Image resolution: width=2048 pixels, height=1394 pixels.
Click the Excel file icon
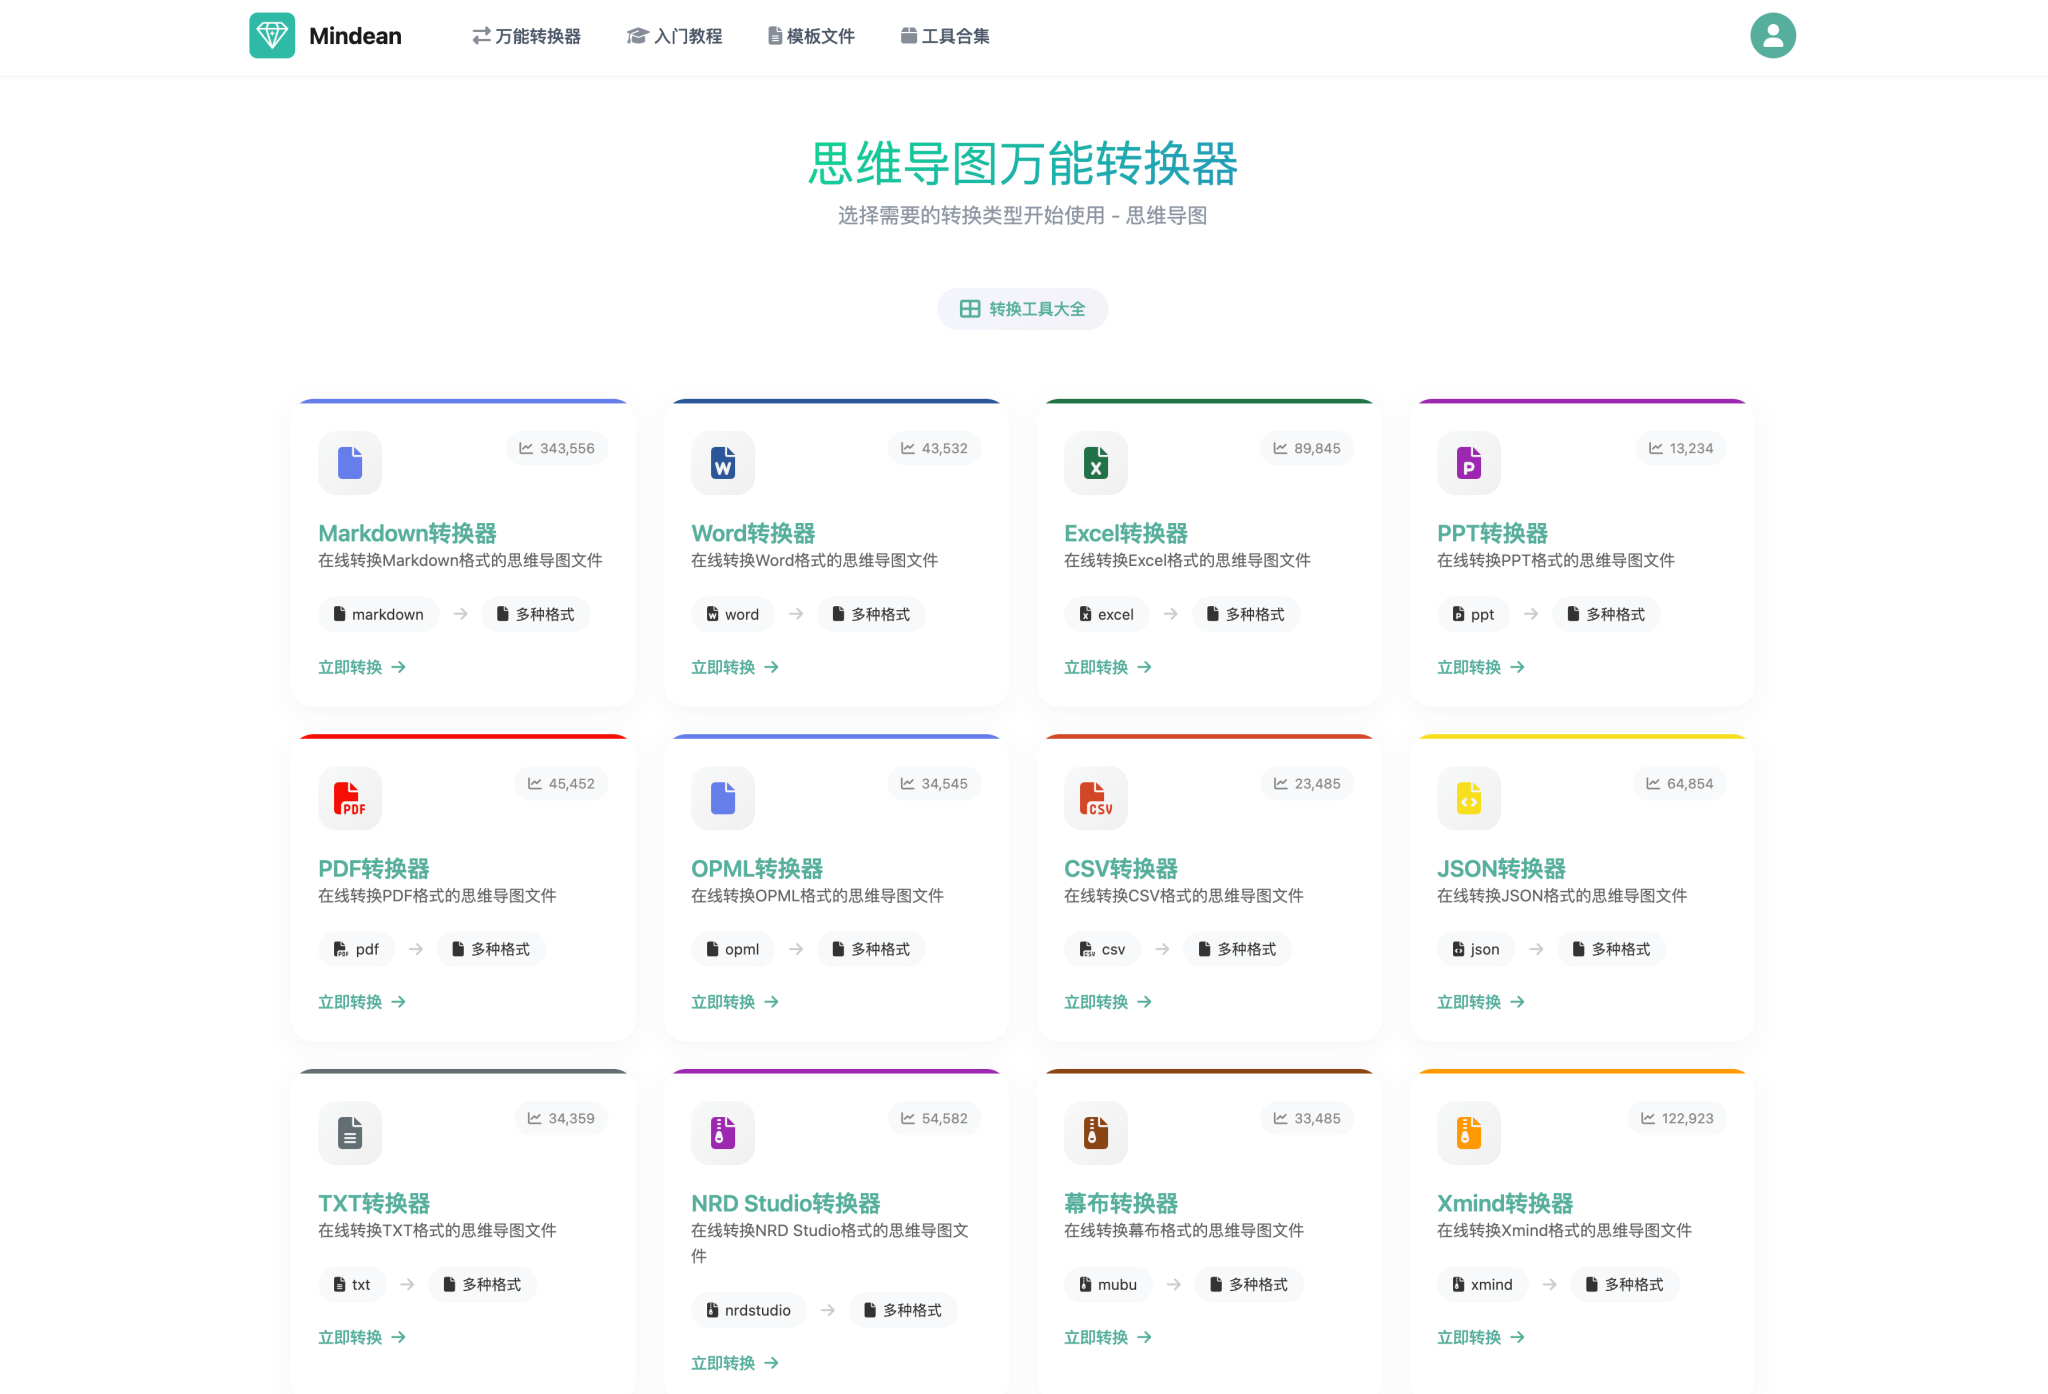(x=1095, y=463)
